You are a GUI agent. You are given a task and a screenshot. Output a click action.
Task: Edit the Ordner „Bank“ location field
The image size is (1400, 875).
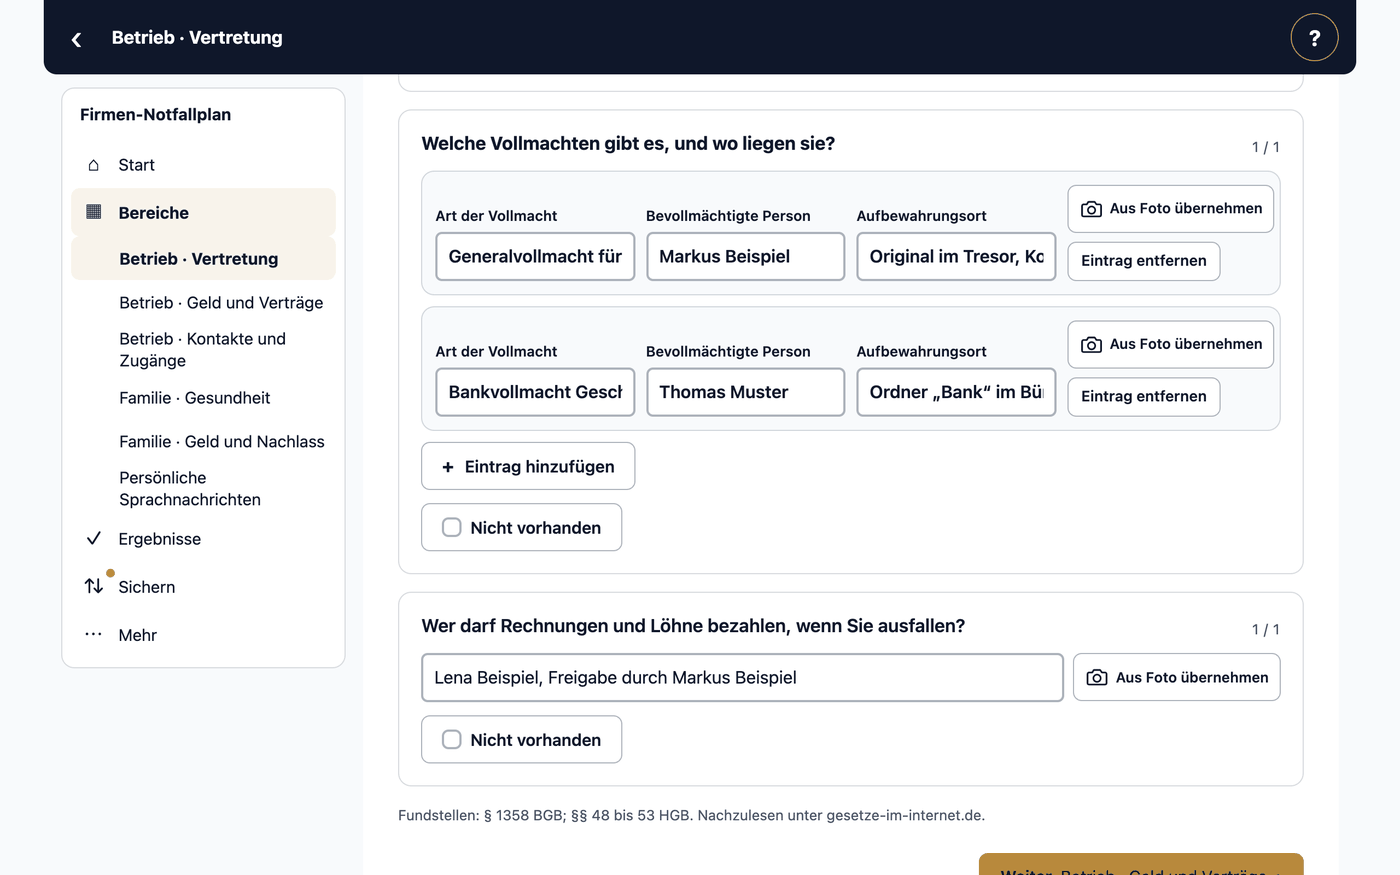[x=956, y=392]
